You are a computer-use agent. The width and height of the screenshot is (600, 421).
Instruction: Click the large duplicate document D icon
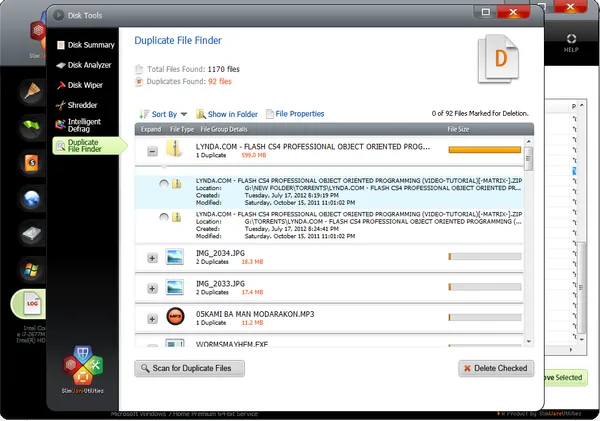coord(499,59)
